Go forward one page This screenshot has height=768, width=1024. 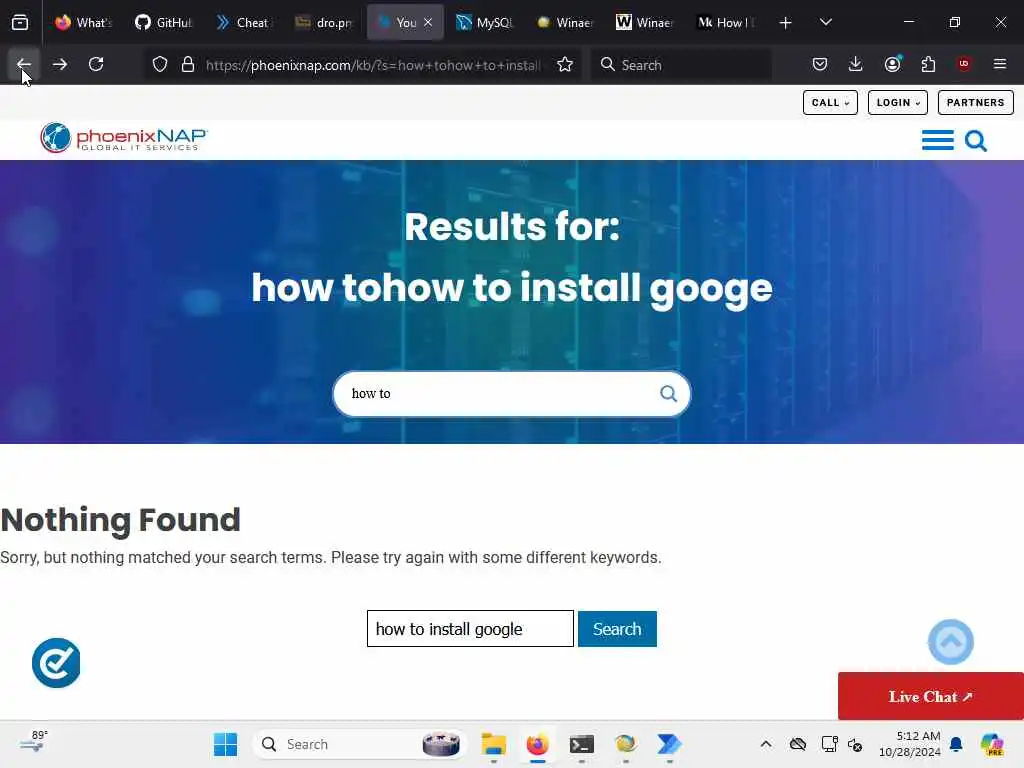coord(59,64)
